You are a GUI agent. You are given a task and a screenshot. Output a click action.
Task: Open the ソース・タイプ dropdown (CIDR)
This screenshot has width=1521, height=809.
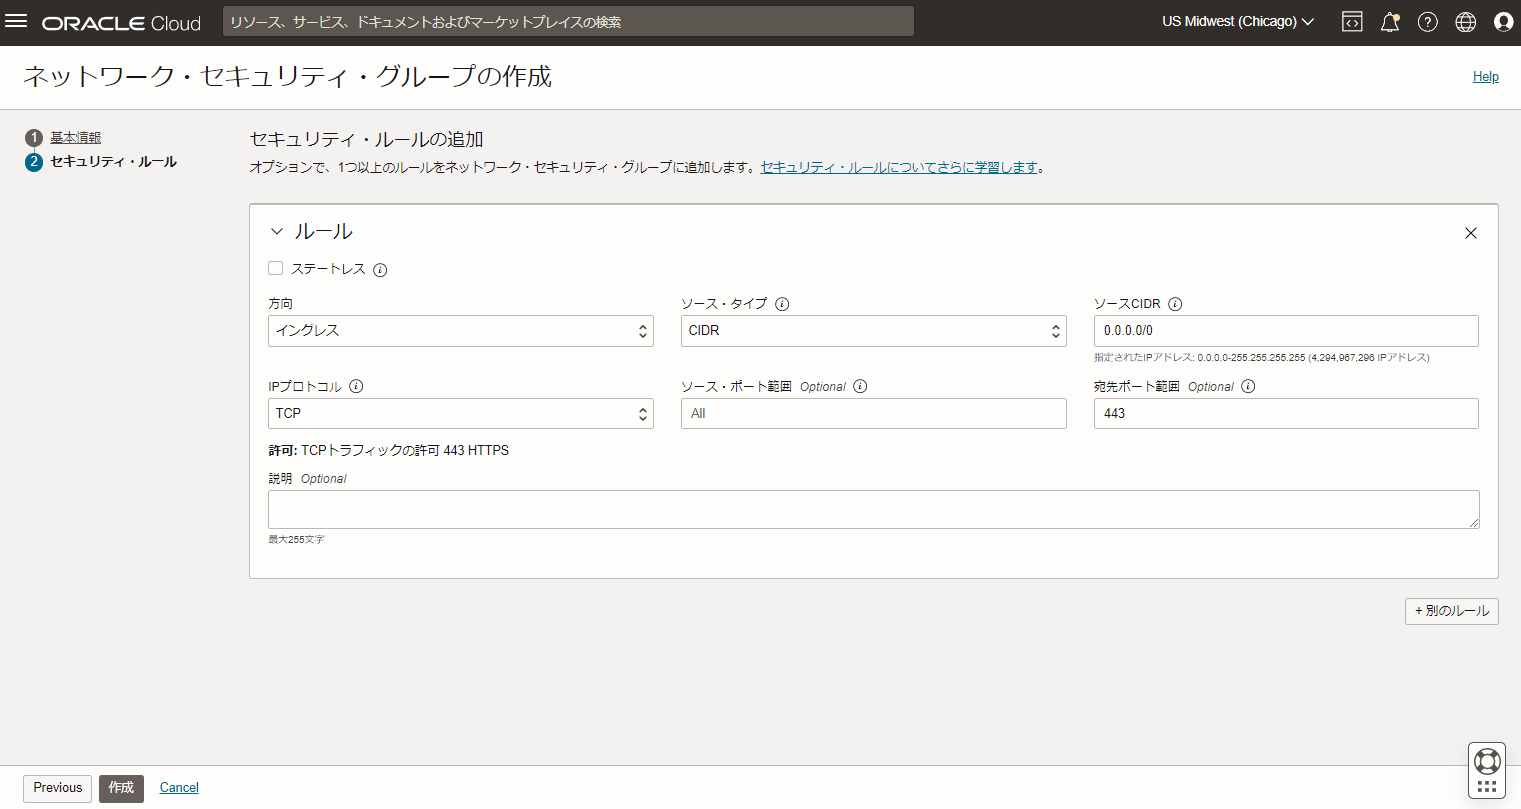(874, 331)
